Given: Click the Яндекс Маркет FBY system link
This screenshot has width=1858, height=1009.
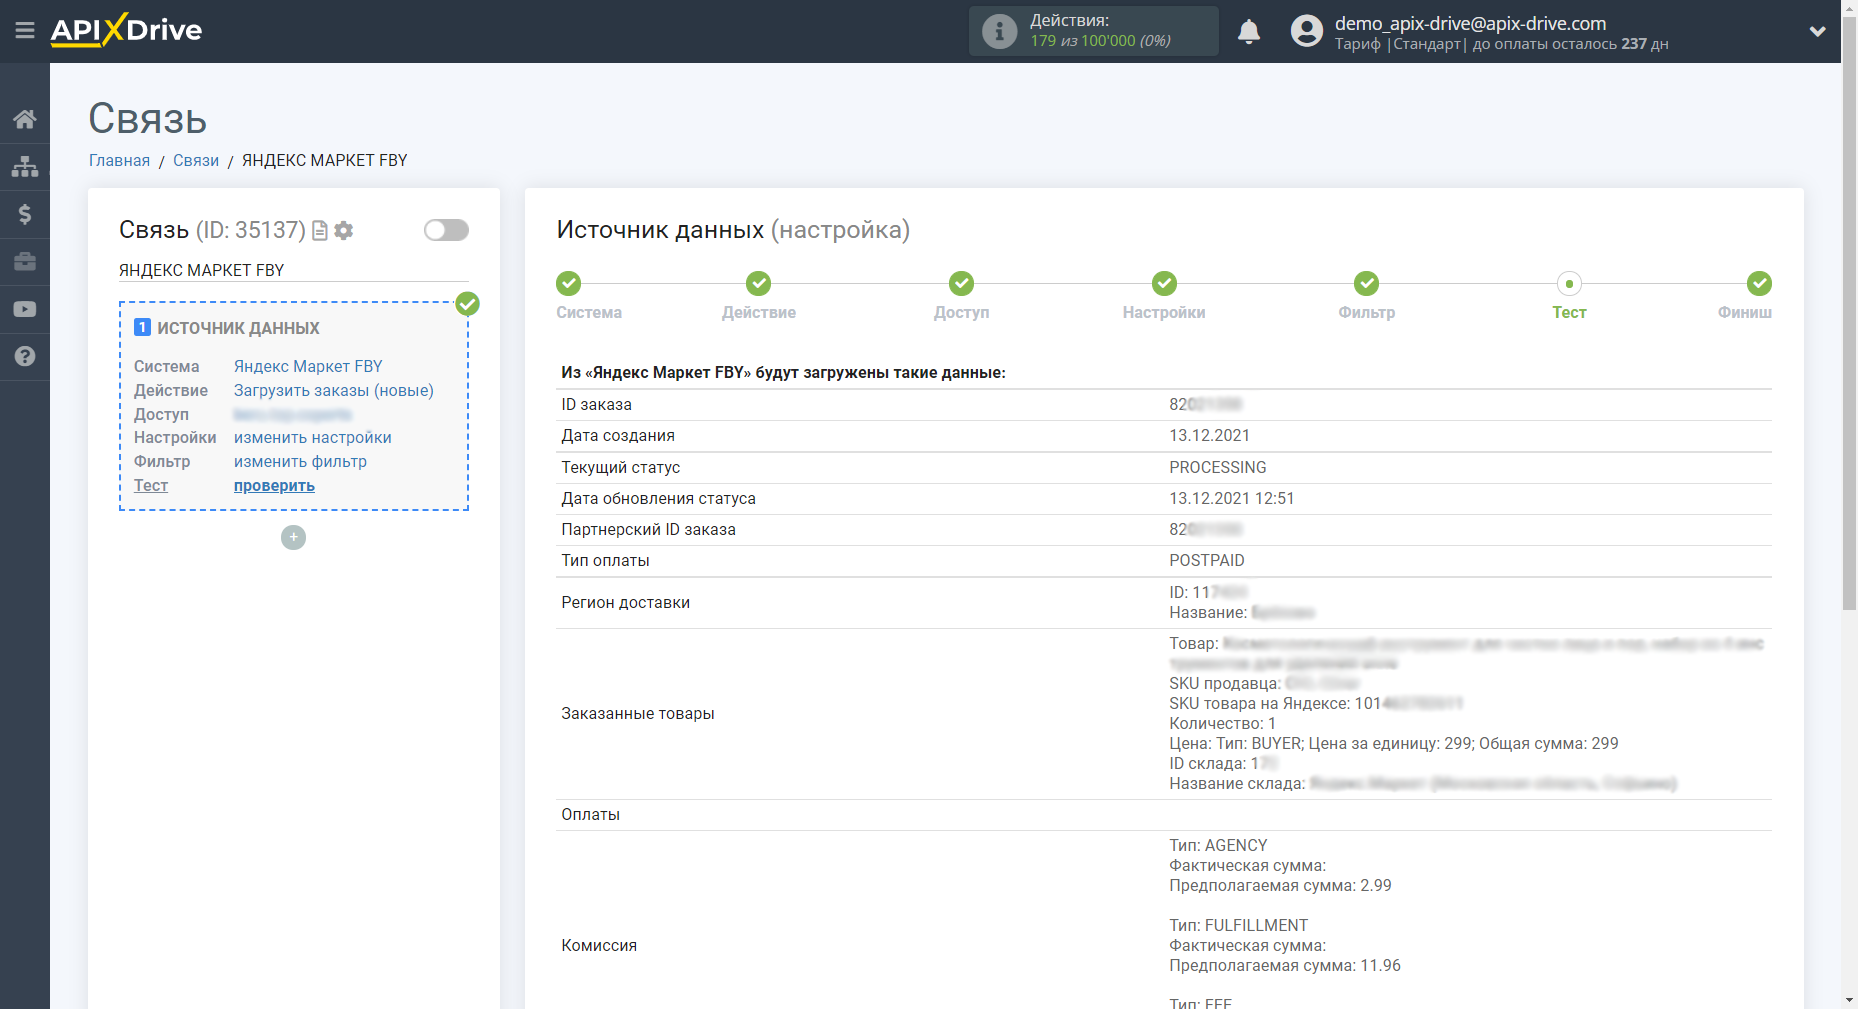Looking at the screenshot, I should [x=308, y=366].
